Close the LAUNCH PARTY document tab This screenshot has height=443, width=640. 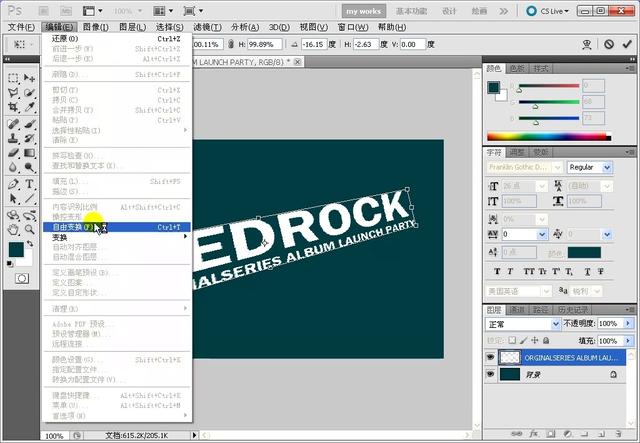[298, 62]
